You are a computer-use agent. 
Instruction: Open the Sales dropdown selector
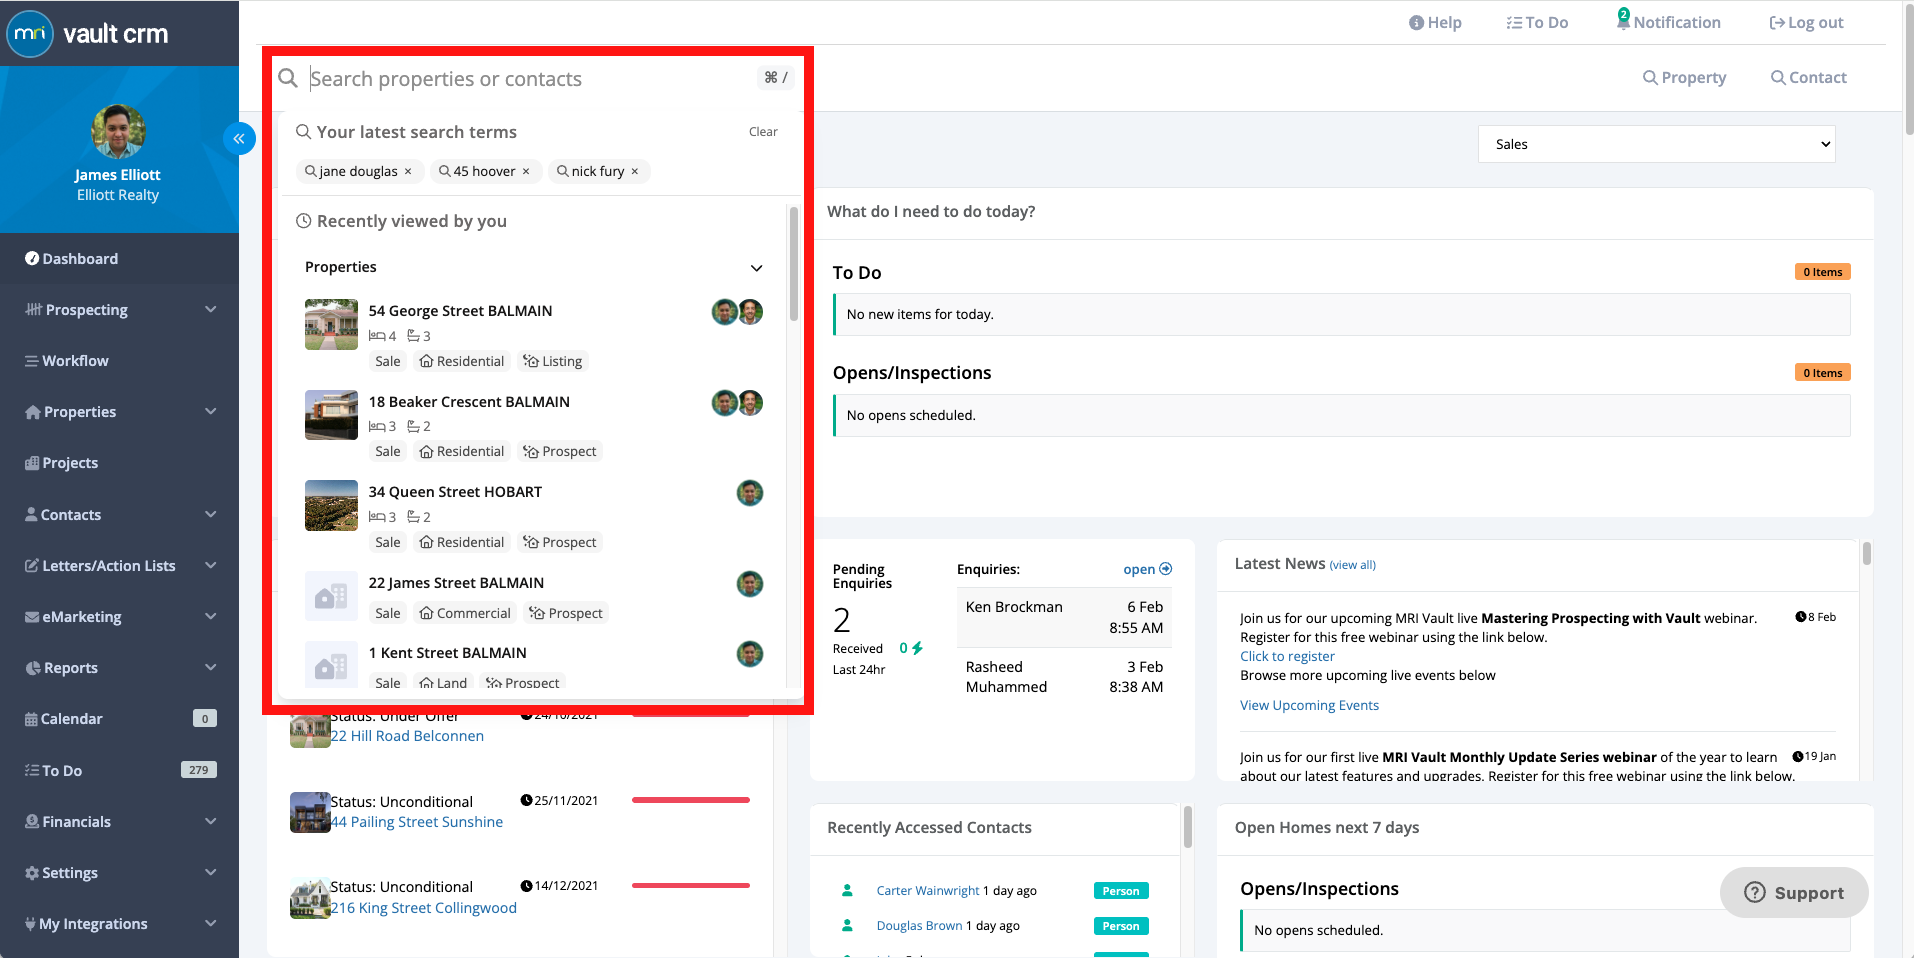1656,144
